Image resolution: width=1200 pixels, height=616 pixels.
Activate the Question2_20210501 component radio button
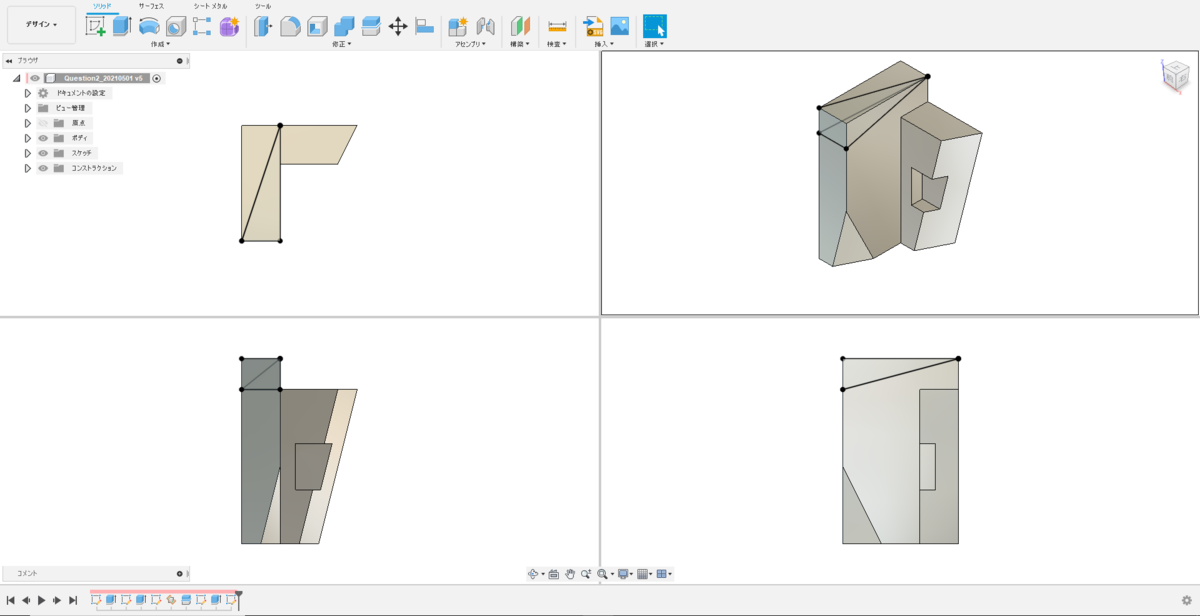click(x=157, y=78)
